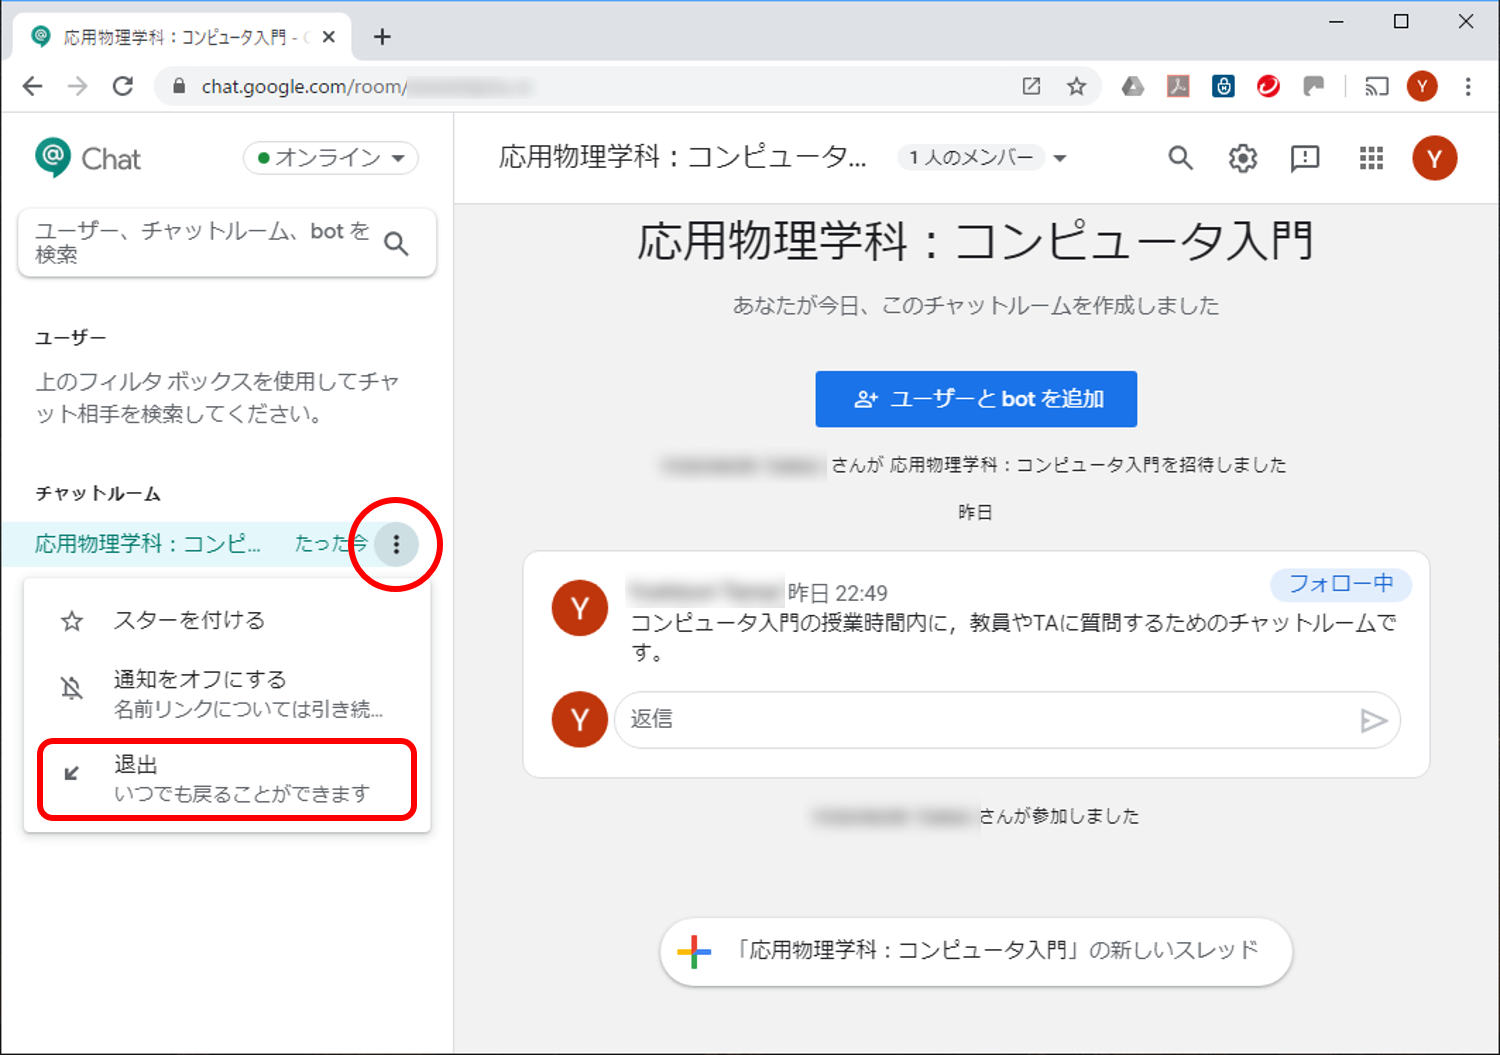
Task: Click the gray speech bubble extension icon
Action: pyautogui.click(x=1313, y=86)
